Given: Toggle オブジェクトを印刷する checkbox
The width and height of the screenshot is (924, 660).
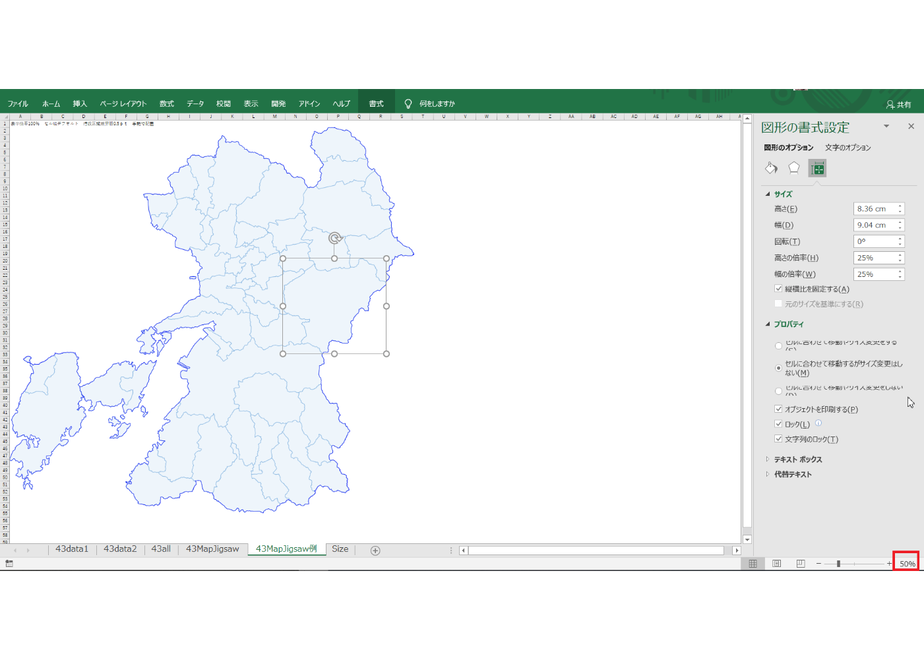Looking at the screenshot, I should click(778, 409).
